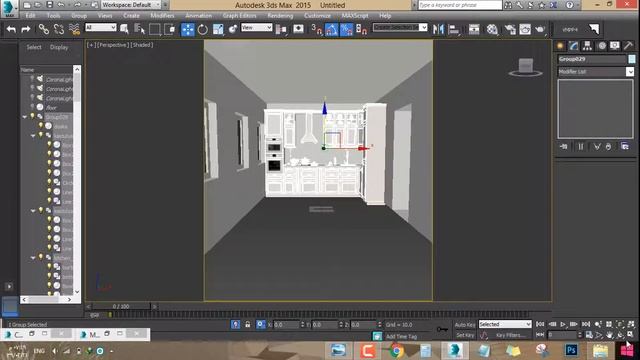Toggle the light bulb next to Group029
Viewport: 640px width, 360px height.
(32, 117)
